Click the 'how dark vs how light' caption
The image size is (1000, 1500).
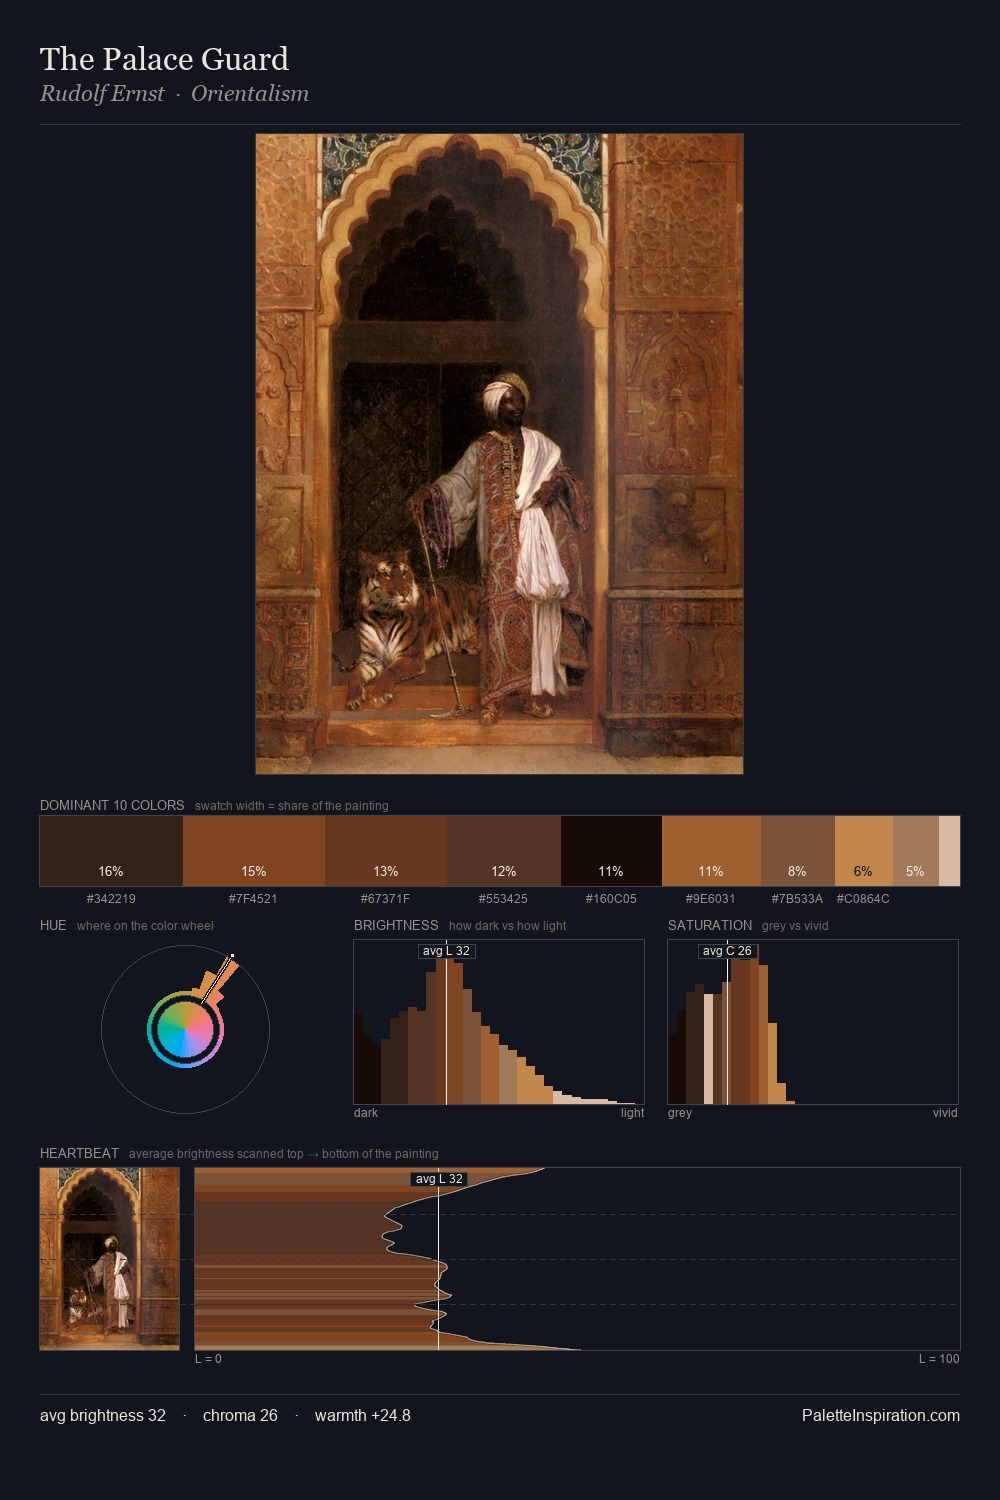click(x=507, y=925)
